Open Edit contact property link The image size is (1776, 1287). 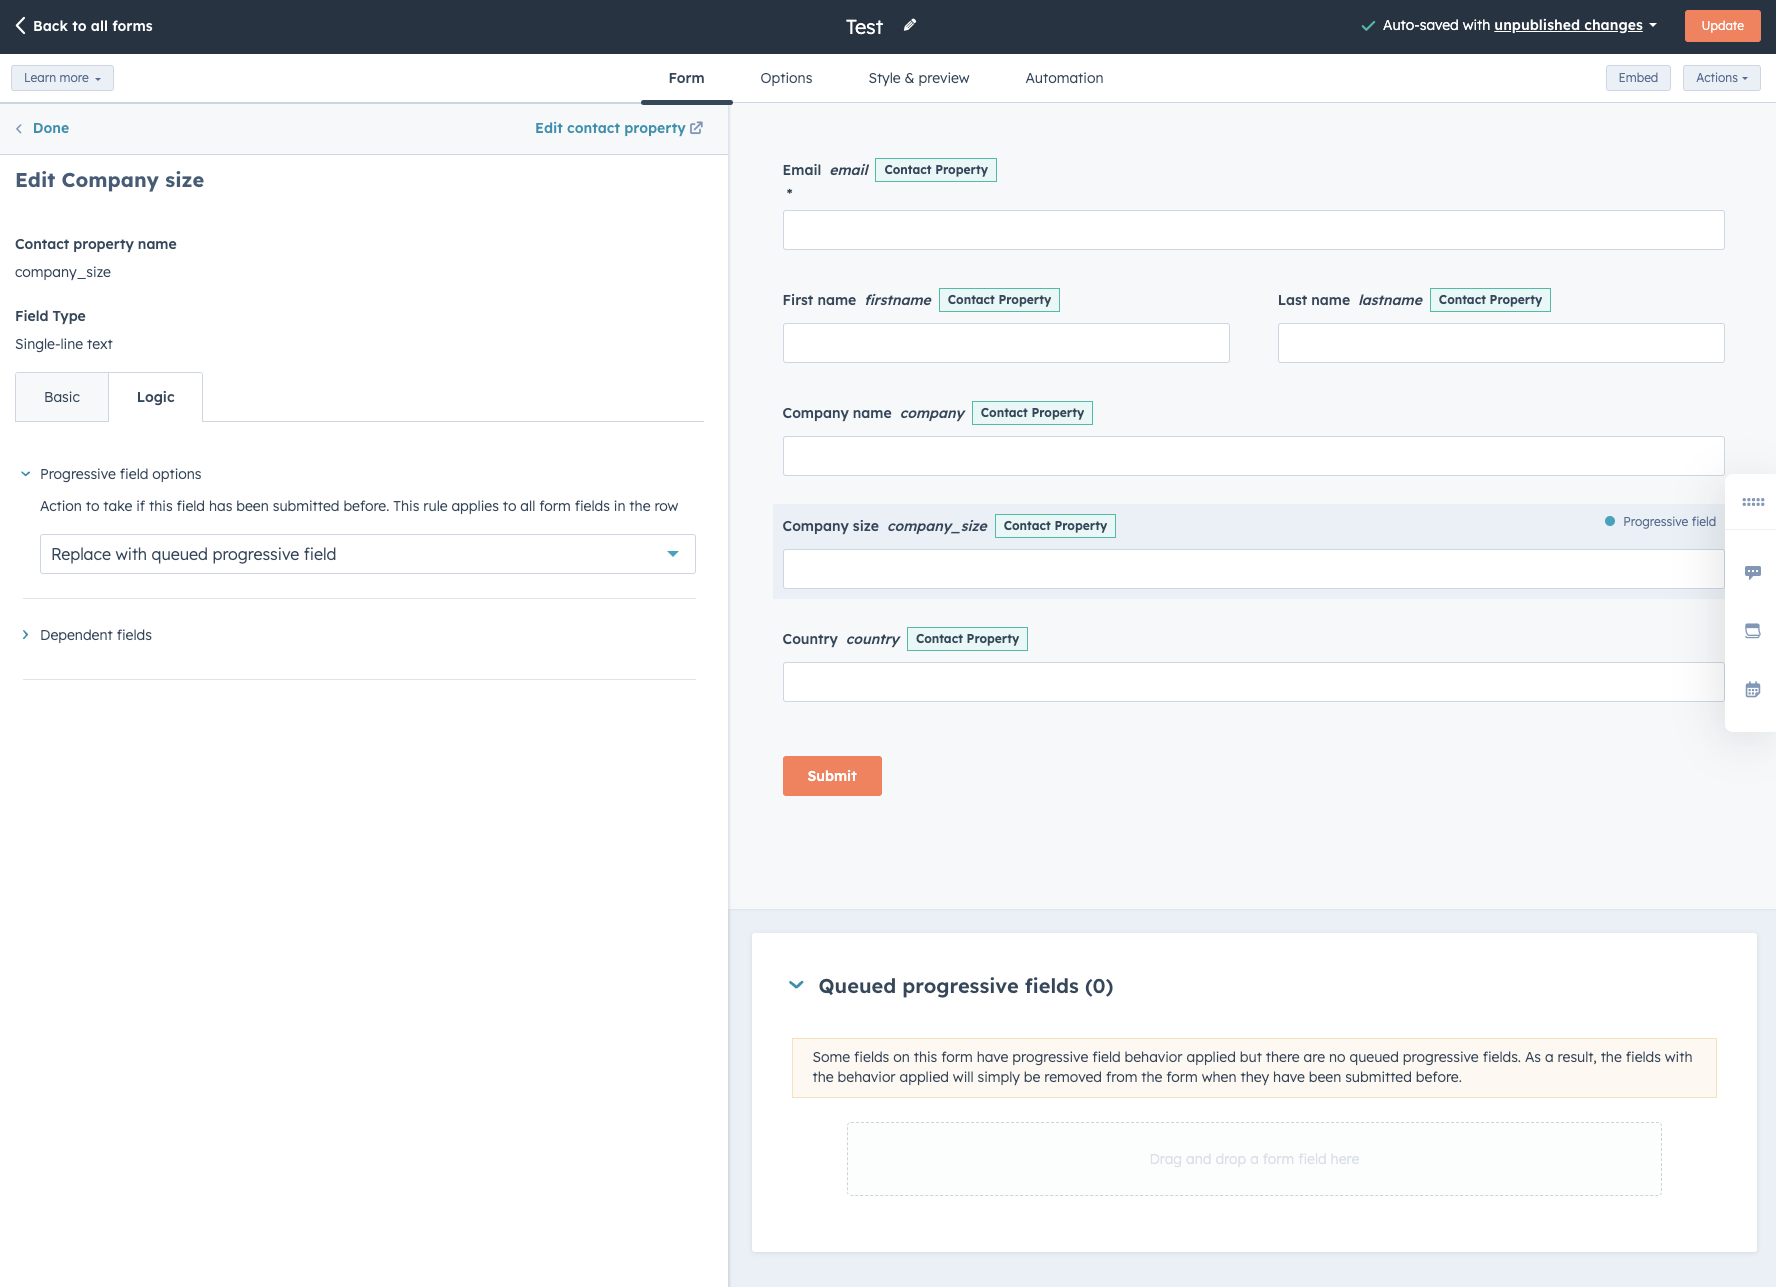pos(610,128)
